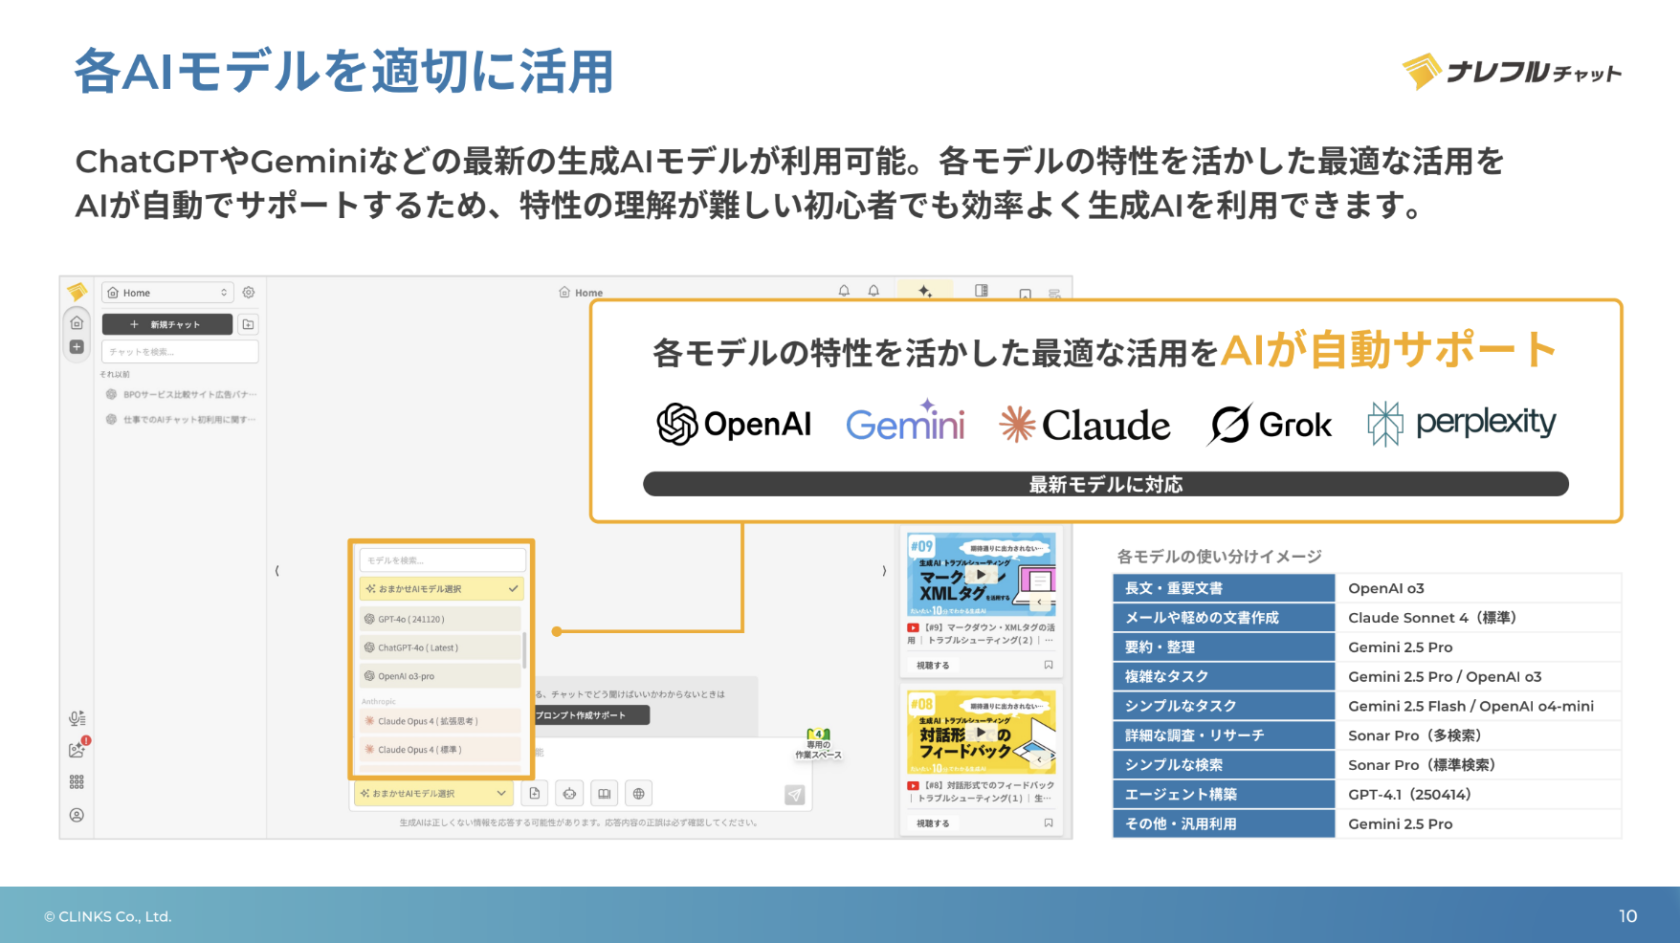This screenshot has height=943, width=1680.
Task: Click the 新規チャット button
Action: (x=166, y=324)
